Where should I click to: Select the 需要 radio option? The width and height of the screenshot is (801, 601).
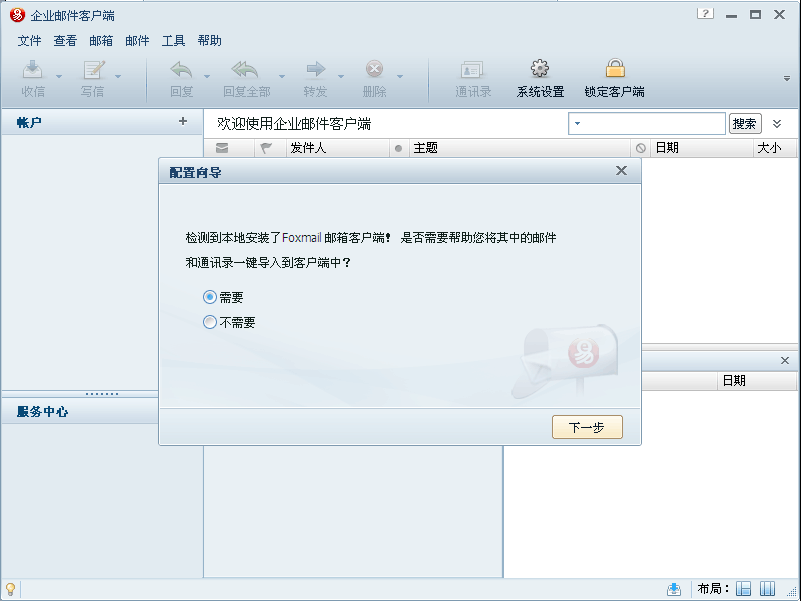[x=209, y=297]
